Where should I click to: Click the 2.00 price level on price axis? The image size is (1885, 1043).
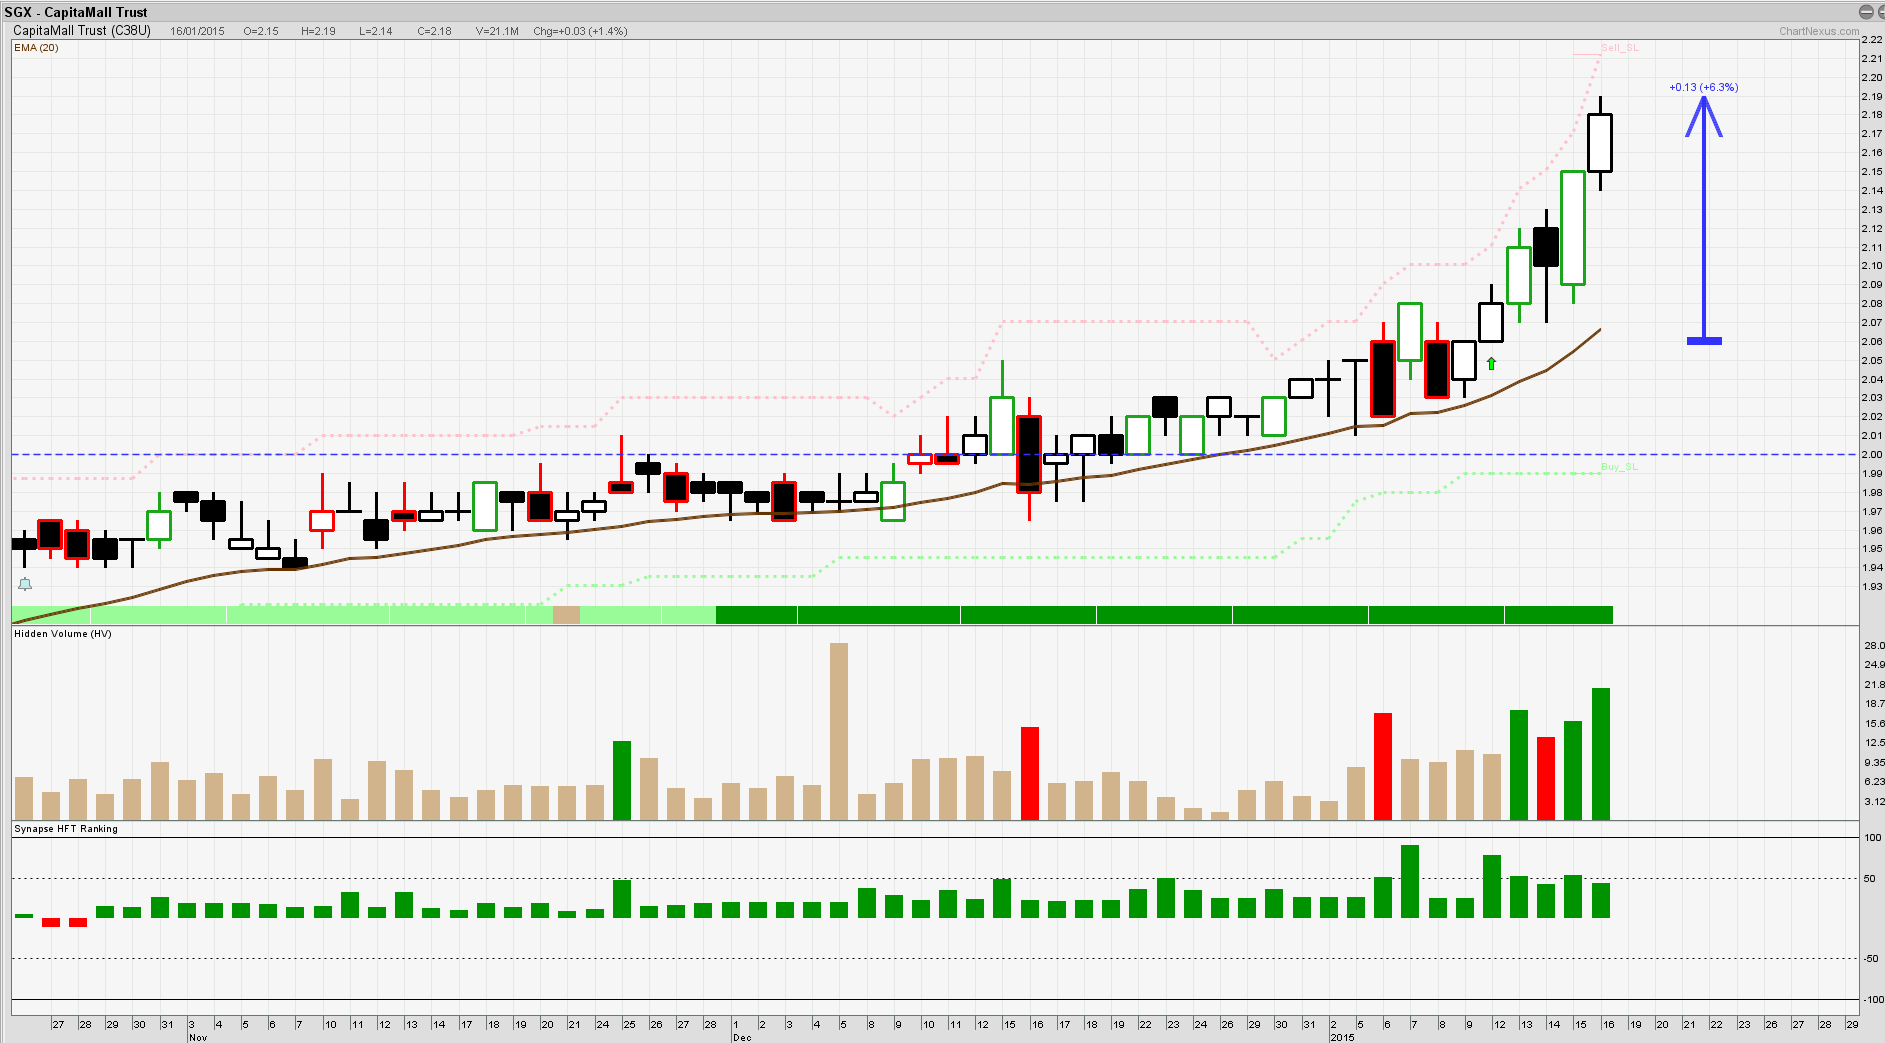[1871, 455]
